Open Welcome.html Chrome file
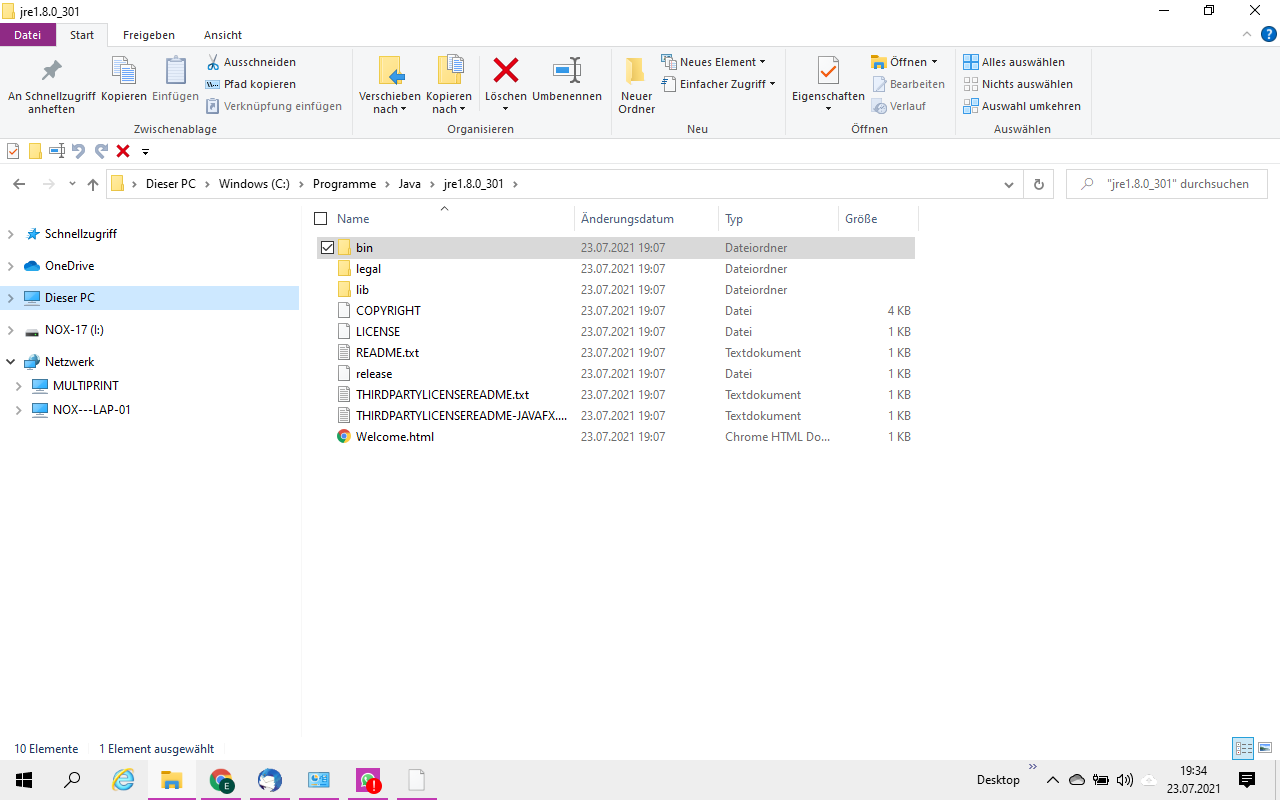 (x=394, y=437)
